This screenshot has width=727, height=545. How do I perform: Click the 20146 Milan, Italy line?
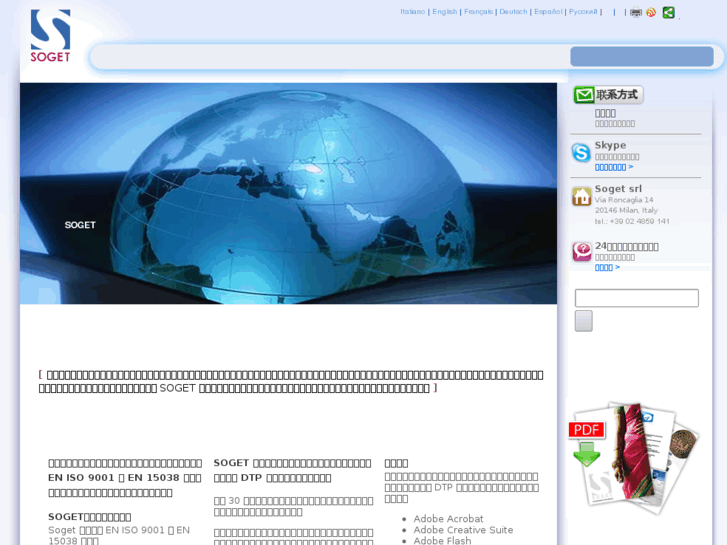point(626,210)
